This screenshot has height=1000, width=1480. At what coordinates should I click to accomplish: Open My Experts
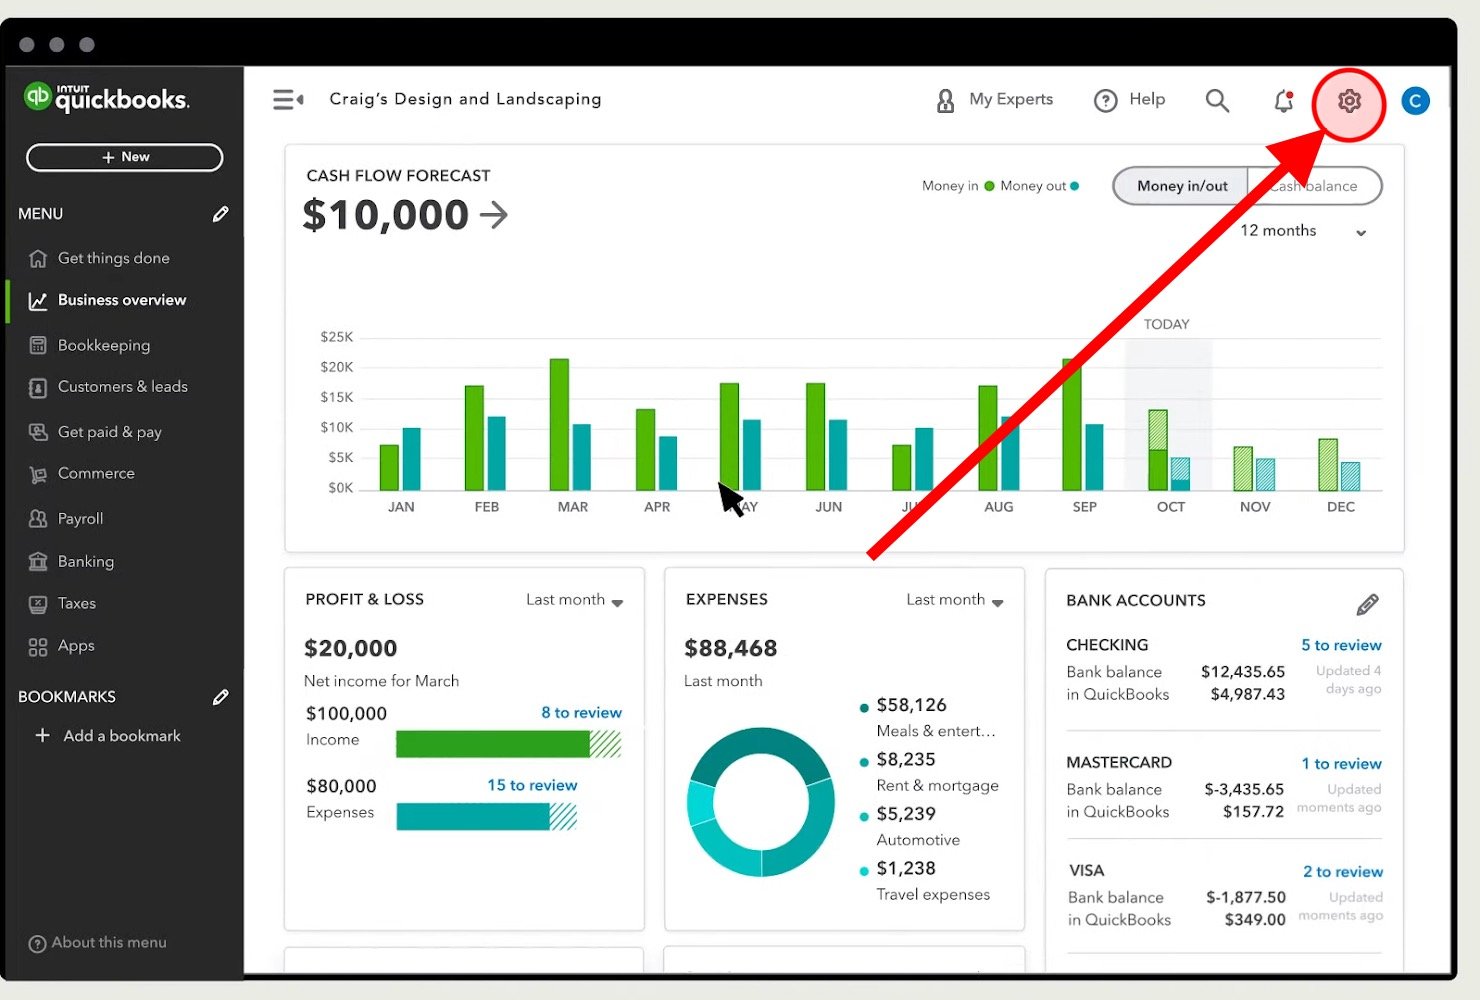(994, 100)
